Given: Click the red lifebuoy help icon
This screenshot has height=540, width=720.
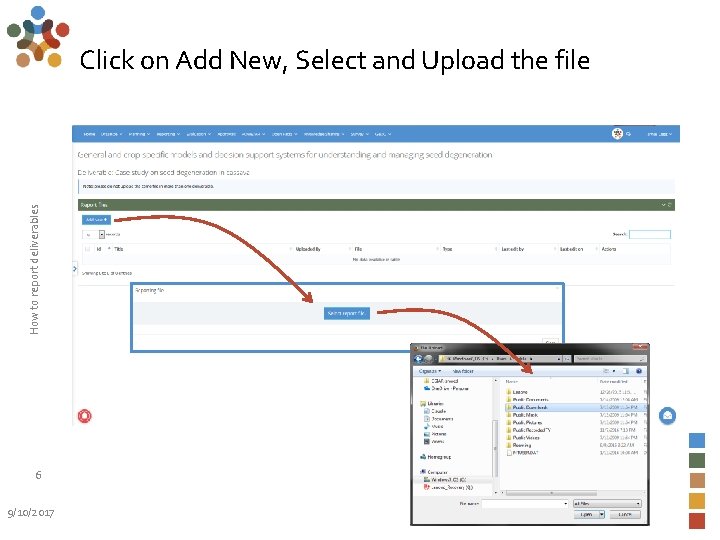Looking at the screenshot, I should point(84,416).
